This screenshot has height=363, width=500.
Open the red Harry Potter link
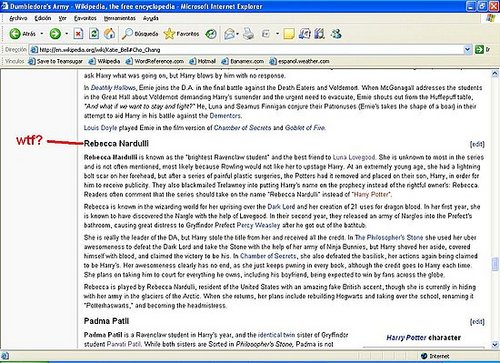click(x=371, y=194)
